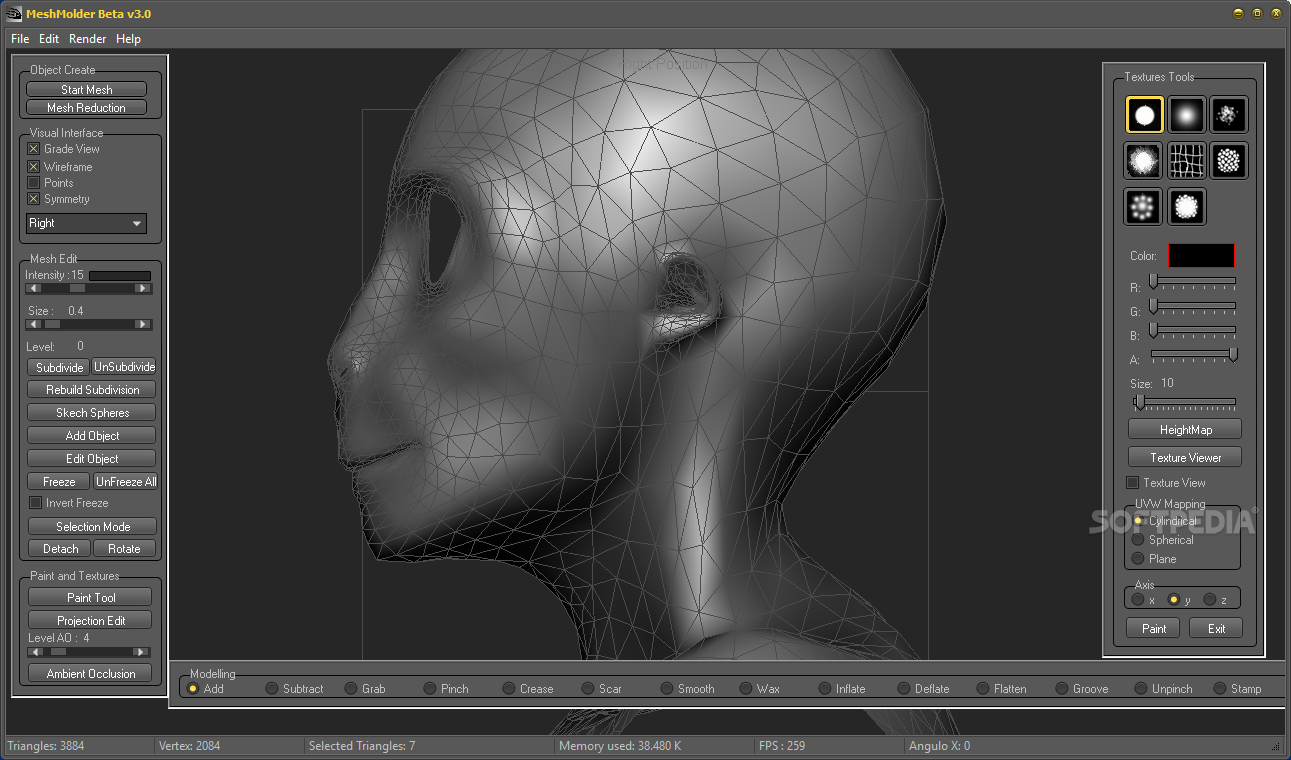
Task: Set axis to x
Action: (x=1137, y=600)
